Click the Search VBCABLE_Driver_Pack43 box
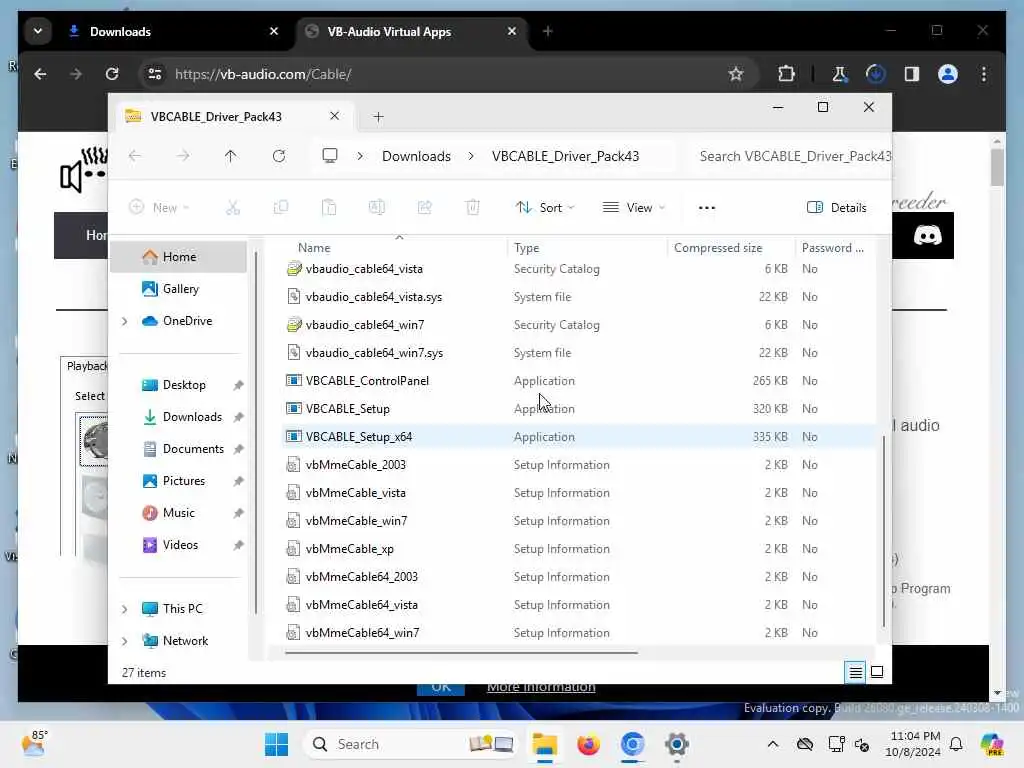The width and height of the screenshot is (1024, 768). tap(792, 156)
